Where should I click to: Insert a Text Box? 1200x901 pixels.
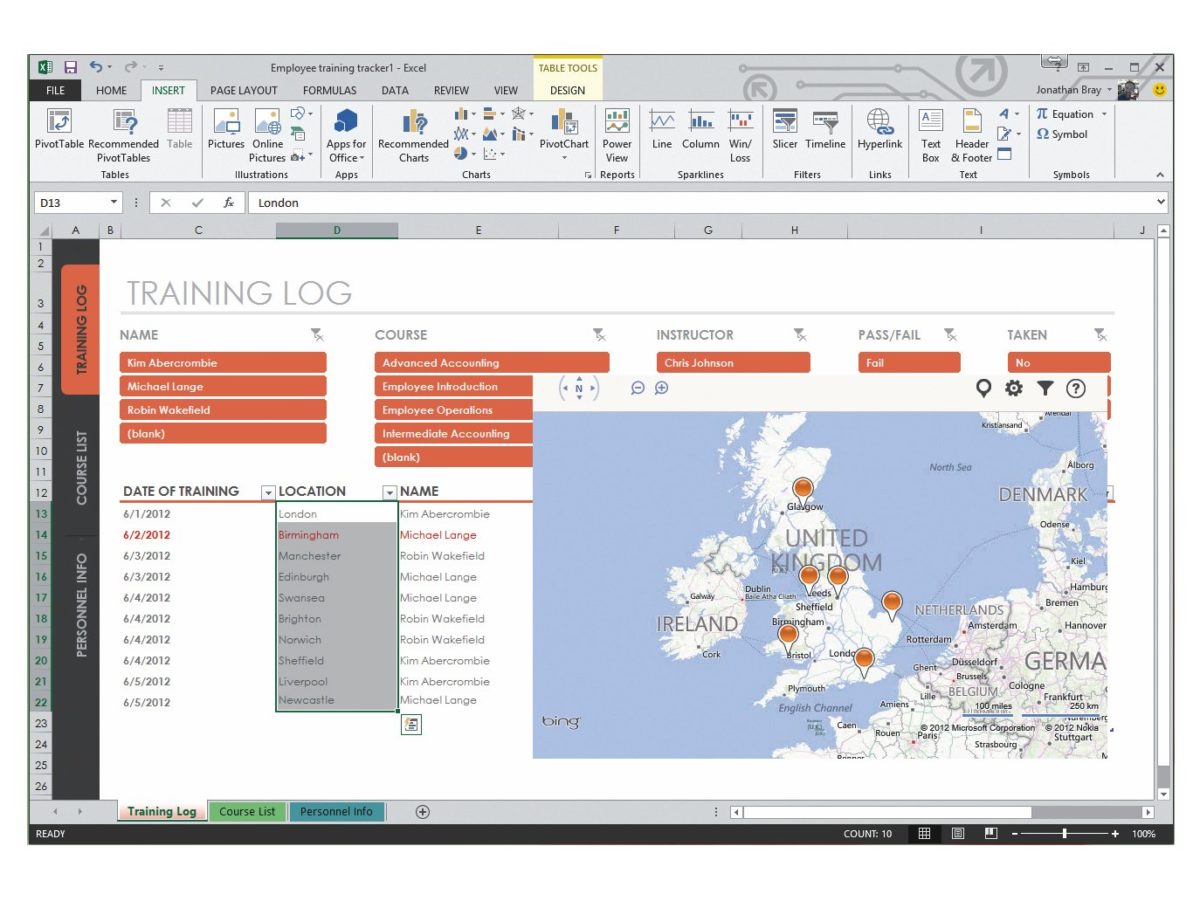pos(931,136)
